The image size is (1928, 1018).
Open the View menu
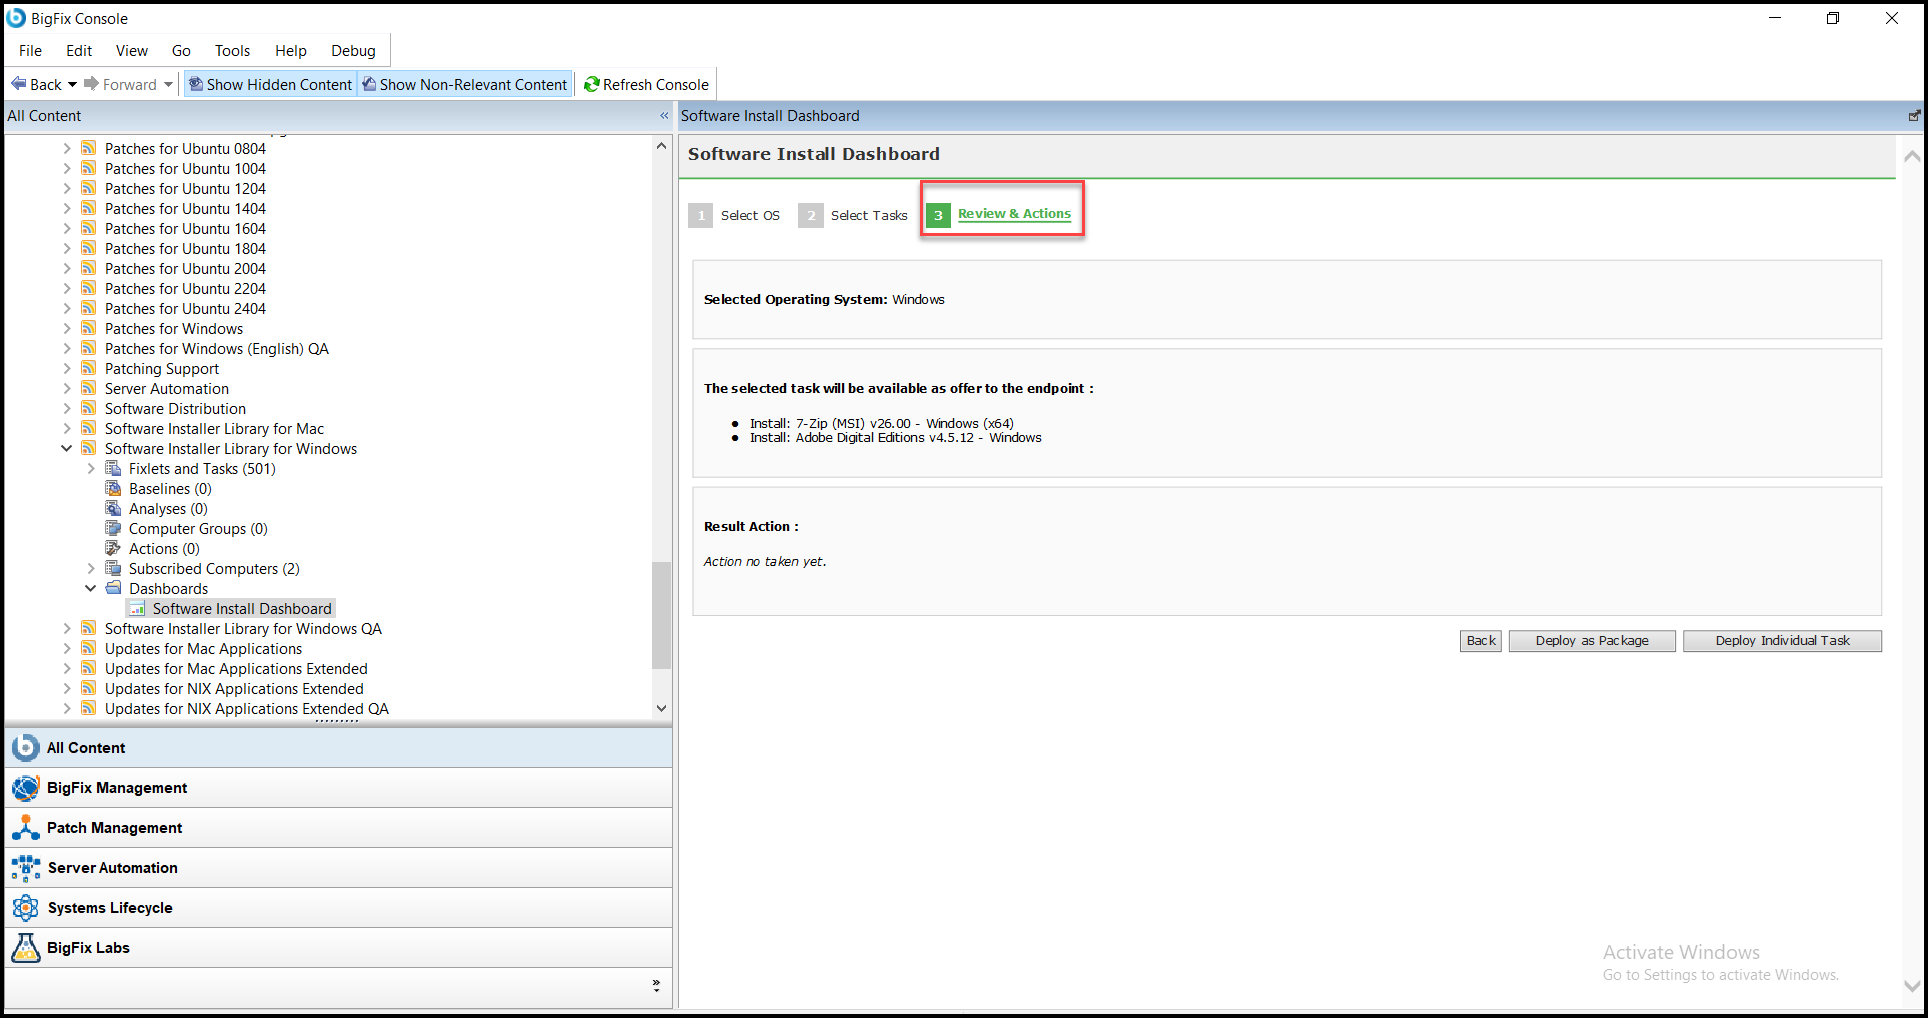[132, 50]
